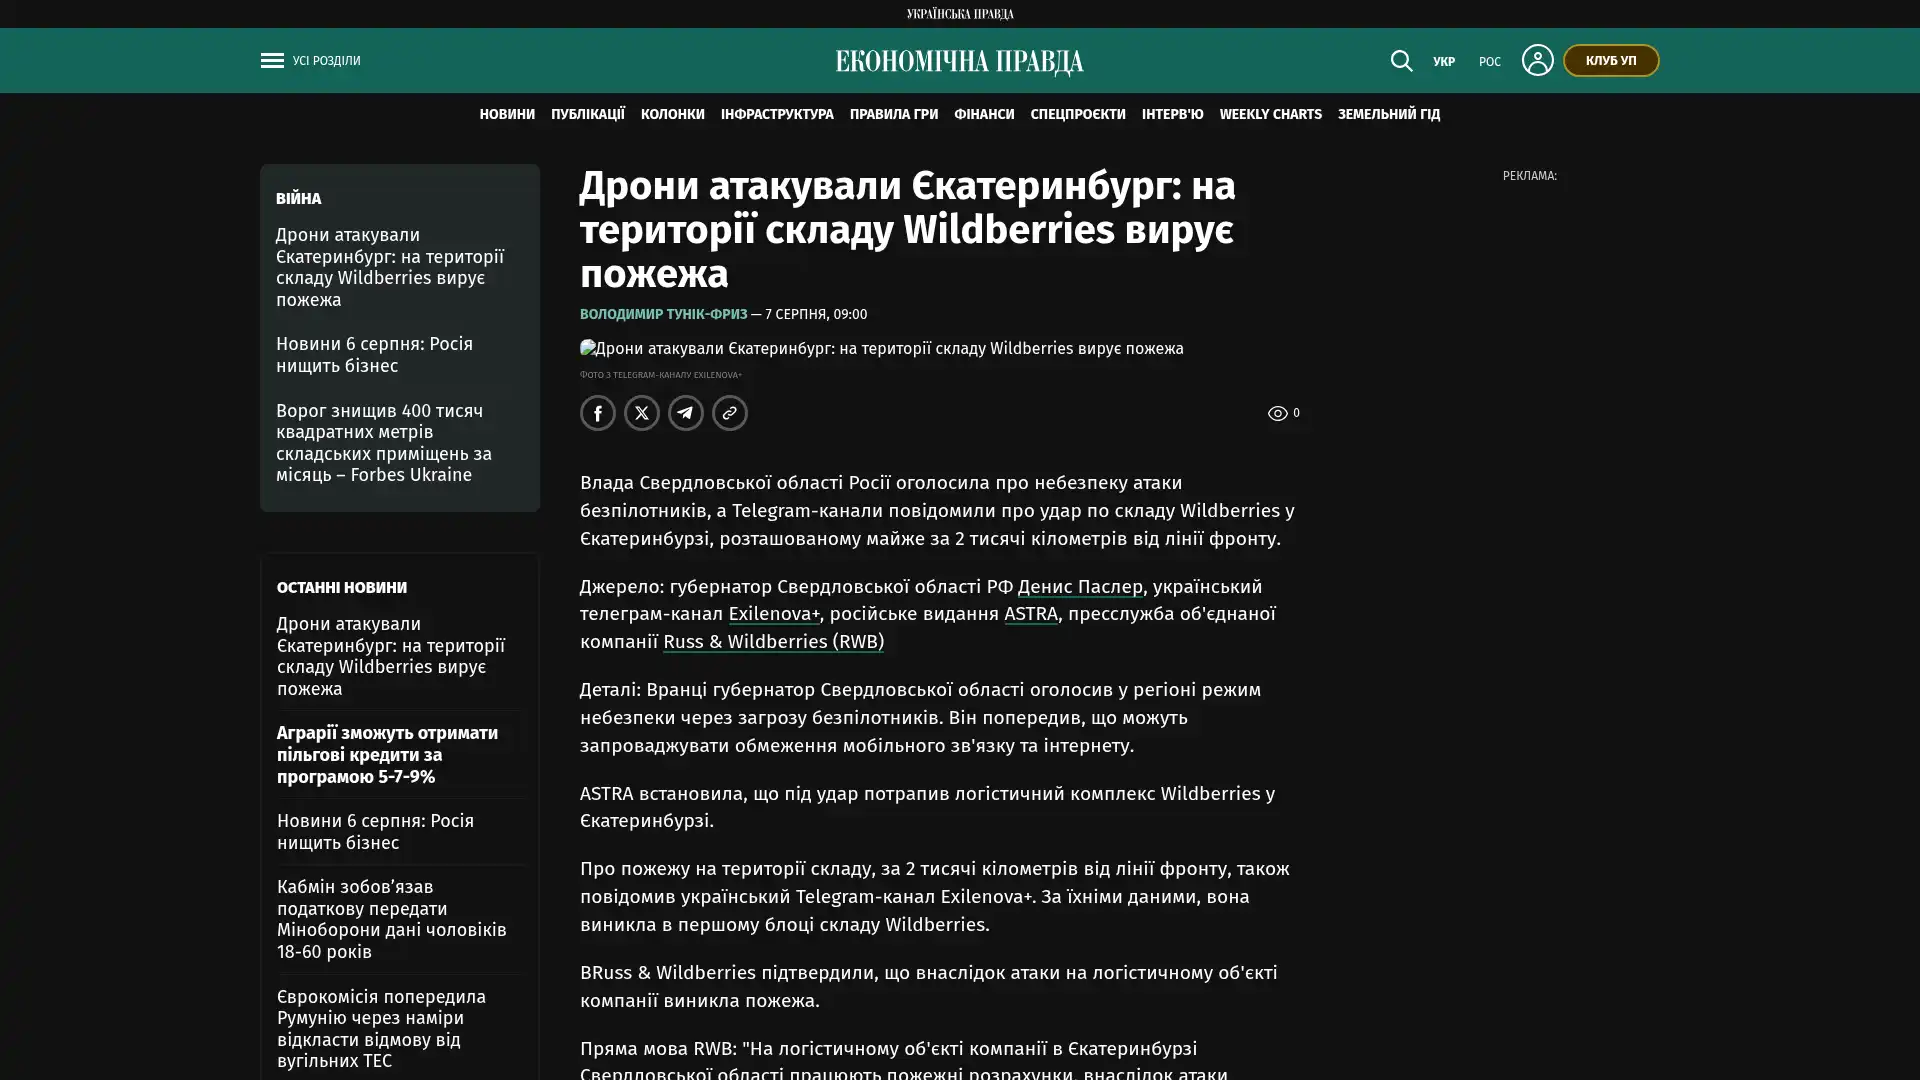Click the article main image
This screenshot has height=1080, width=1920.
(882, 349)
